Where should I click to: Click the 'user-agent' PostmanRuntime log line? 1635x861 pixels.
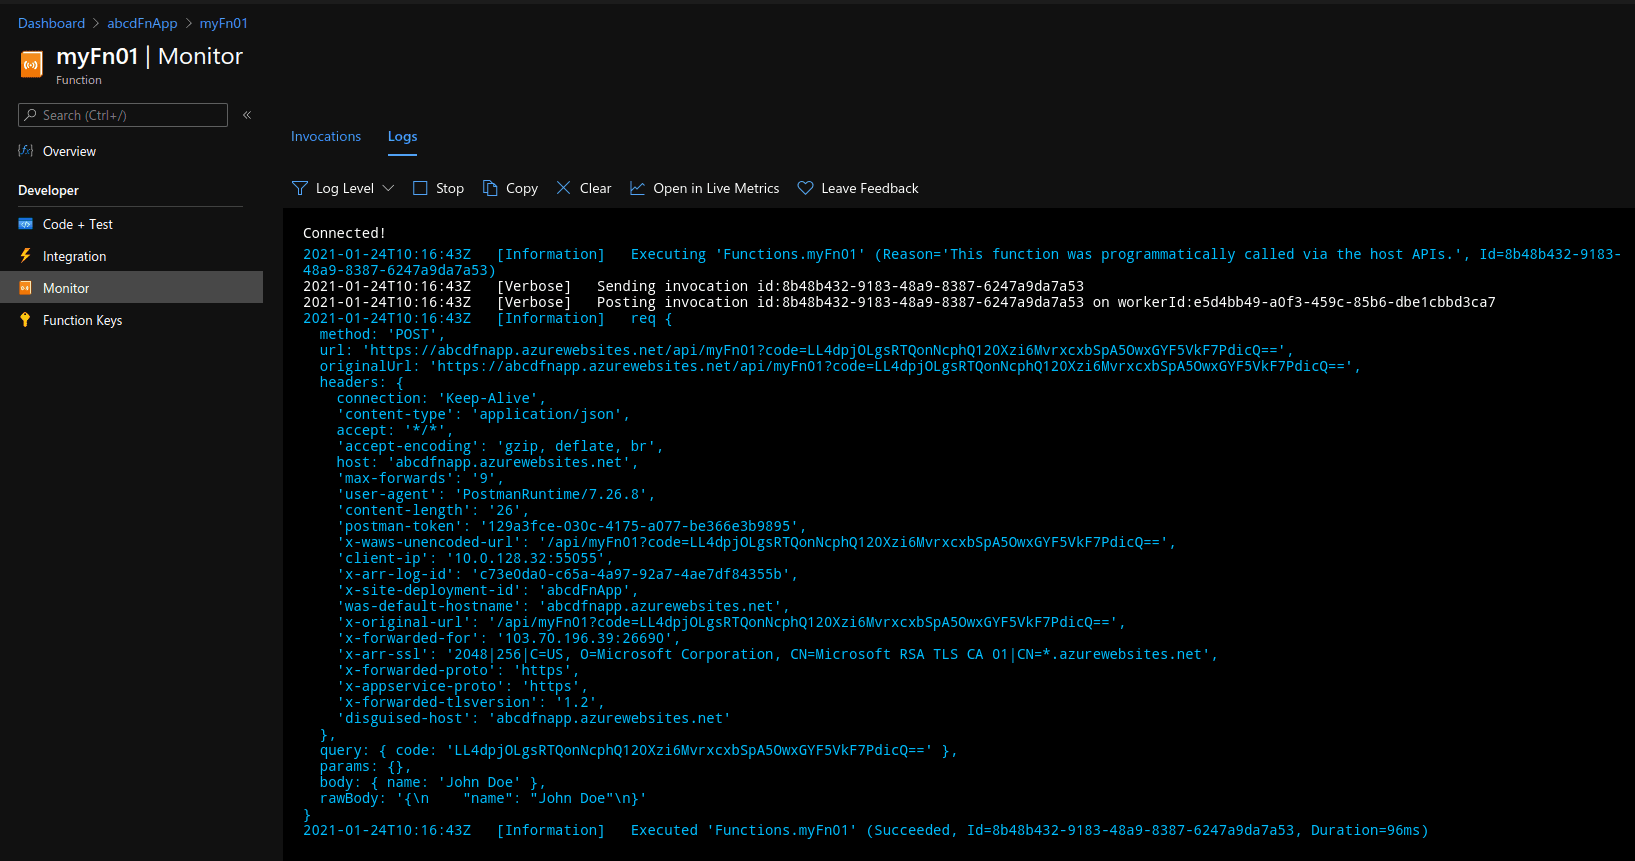click(496, 494)
